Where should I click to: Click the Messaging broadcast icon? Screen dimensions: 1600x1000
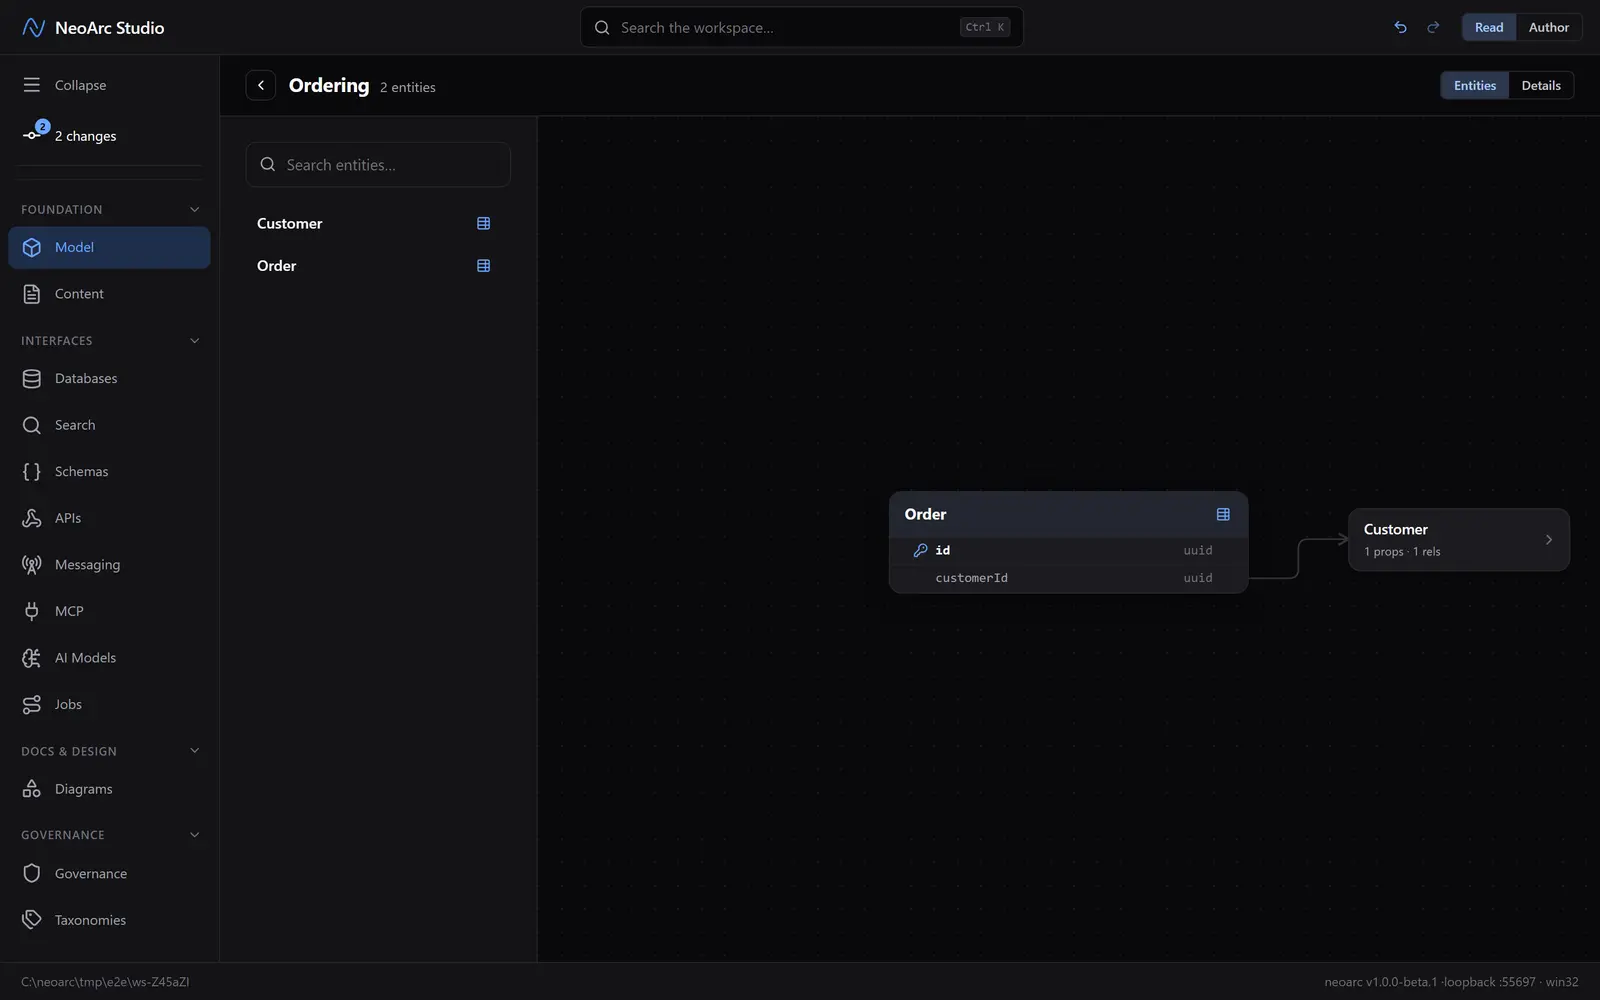coord(32,564)
